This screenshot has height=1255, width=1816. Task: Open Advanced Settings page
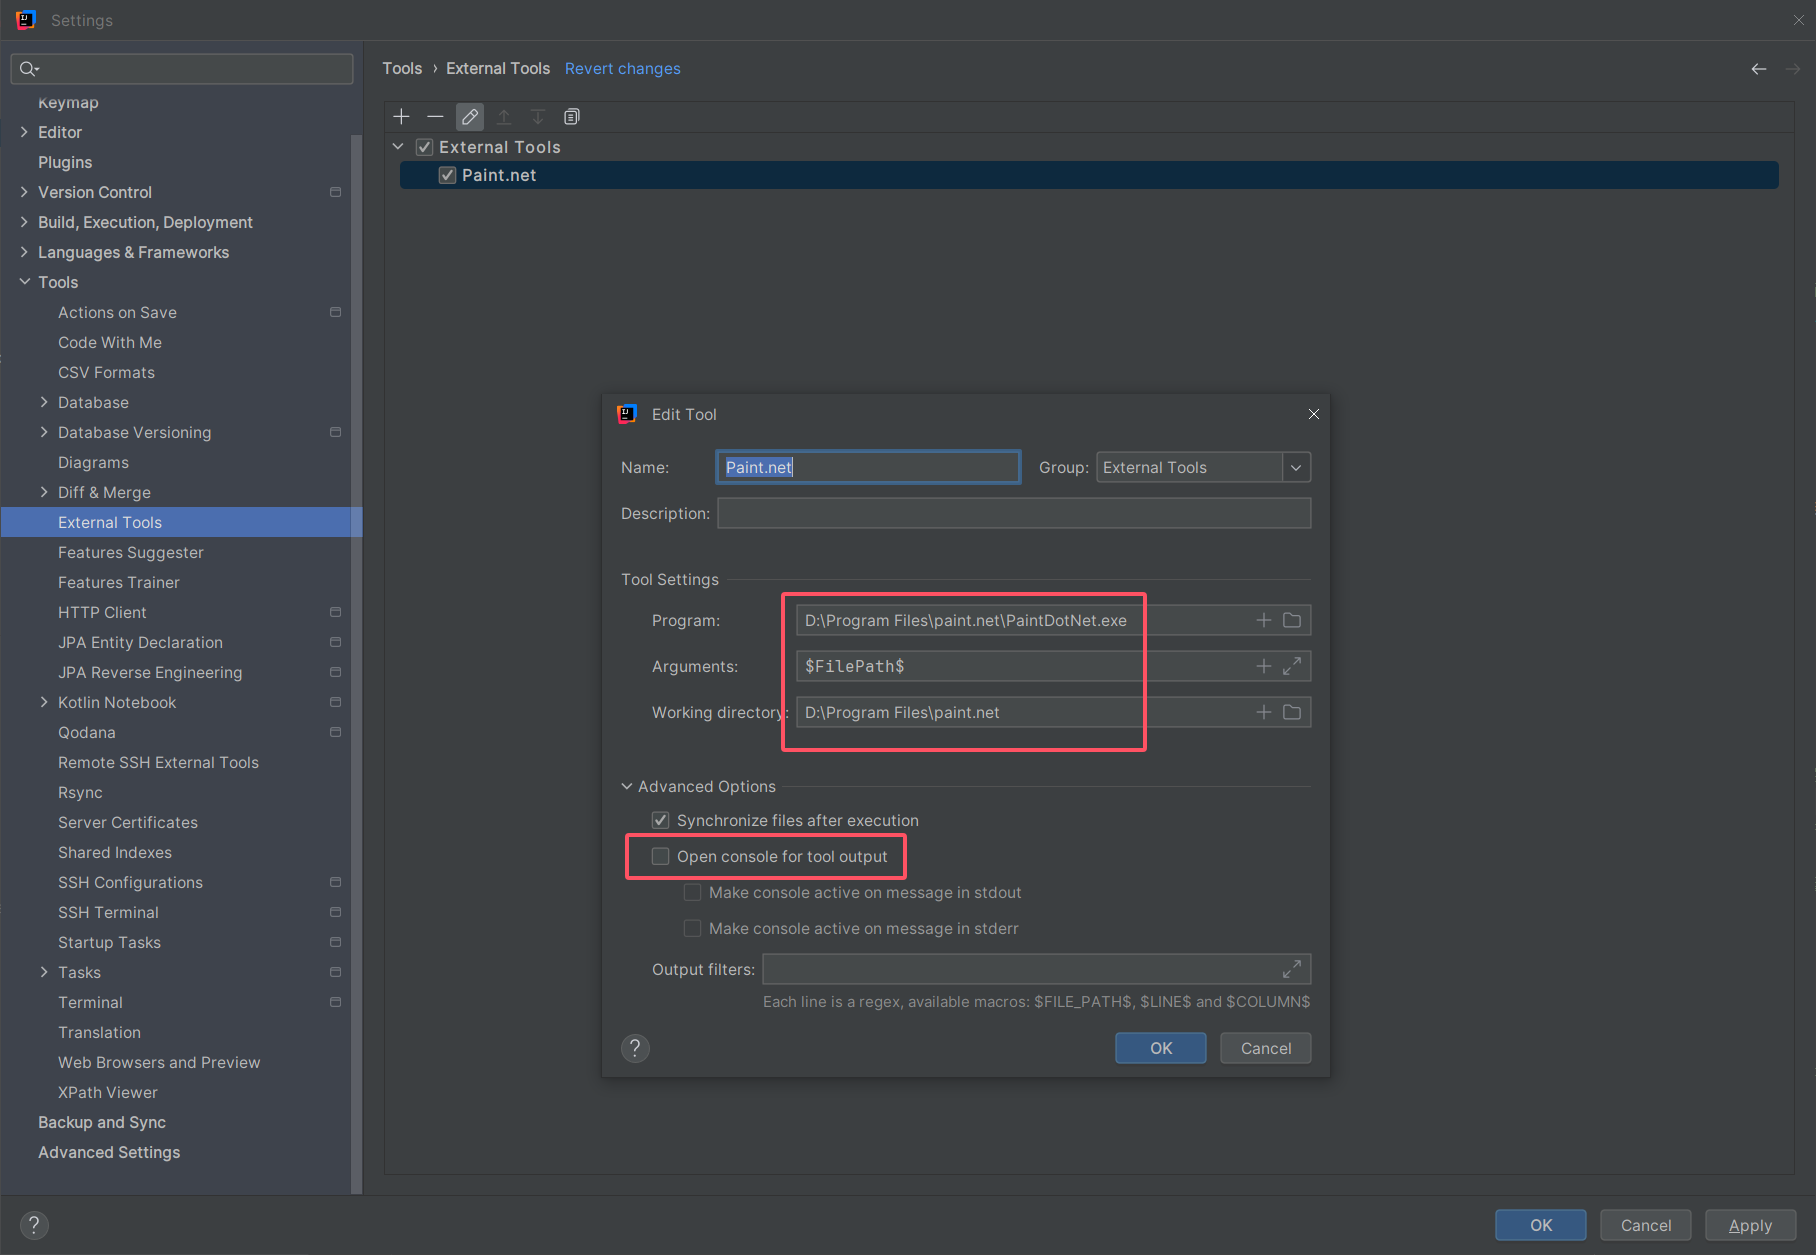(109, 1152)
